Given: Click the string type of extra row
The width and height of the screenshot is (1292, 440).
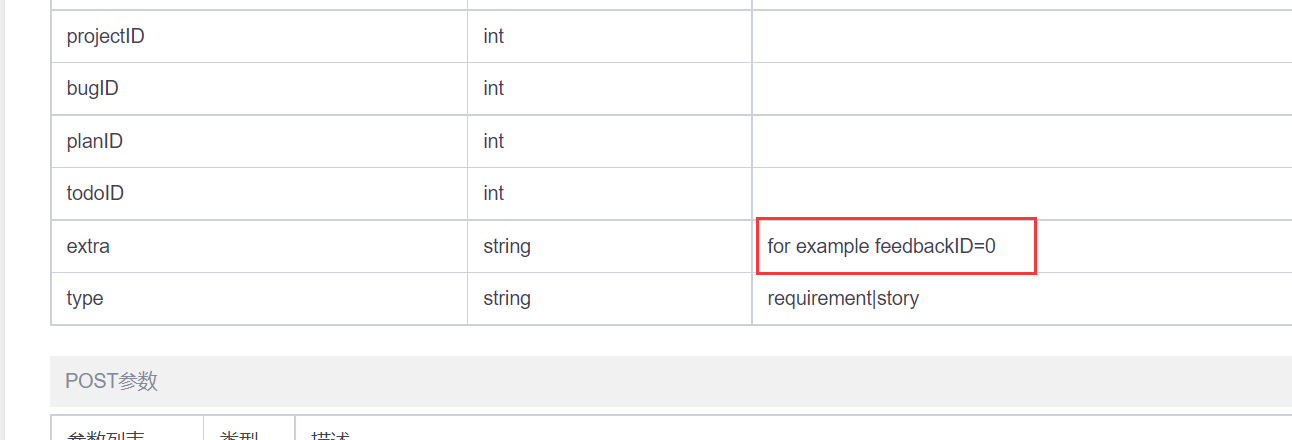Looking at the screenshot, I should coord(507,246).
